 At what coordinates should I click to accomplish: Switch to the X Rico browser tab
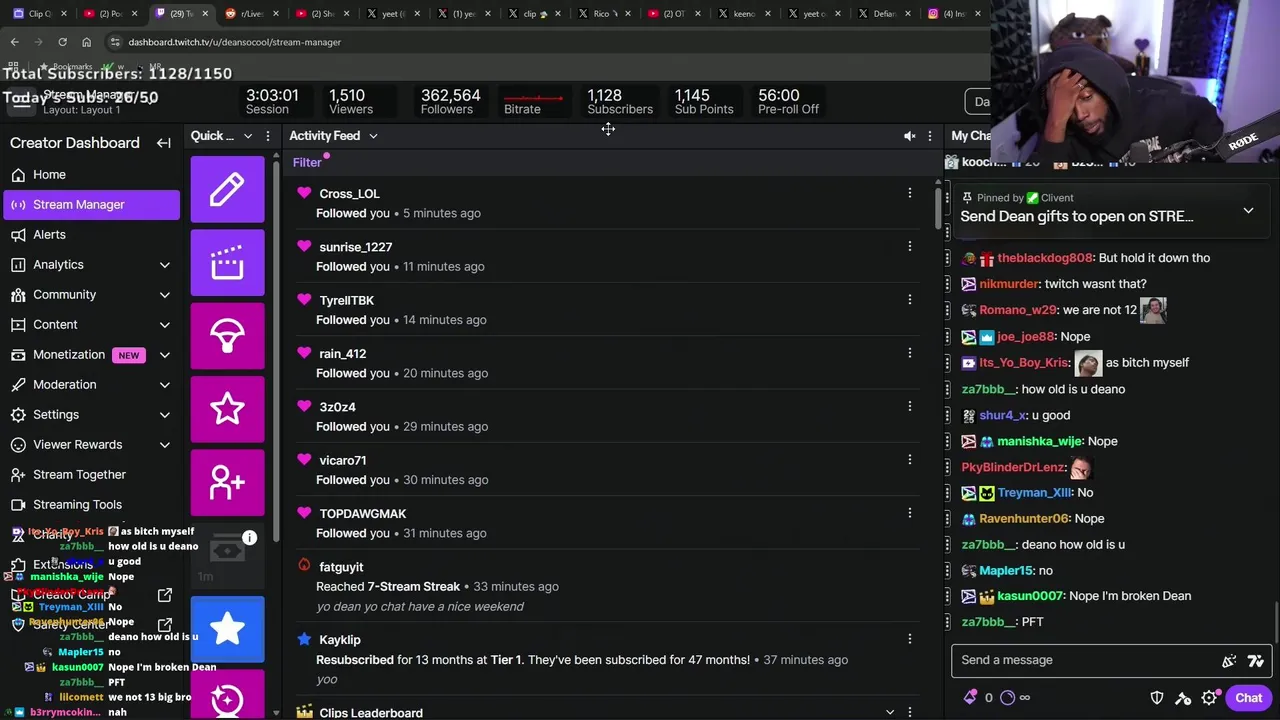point(605,13)
